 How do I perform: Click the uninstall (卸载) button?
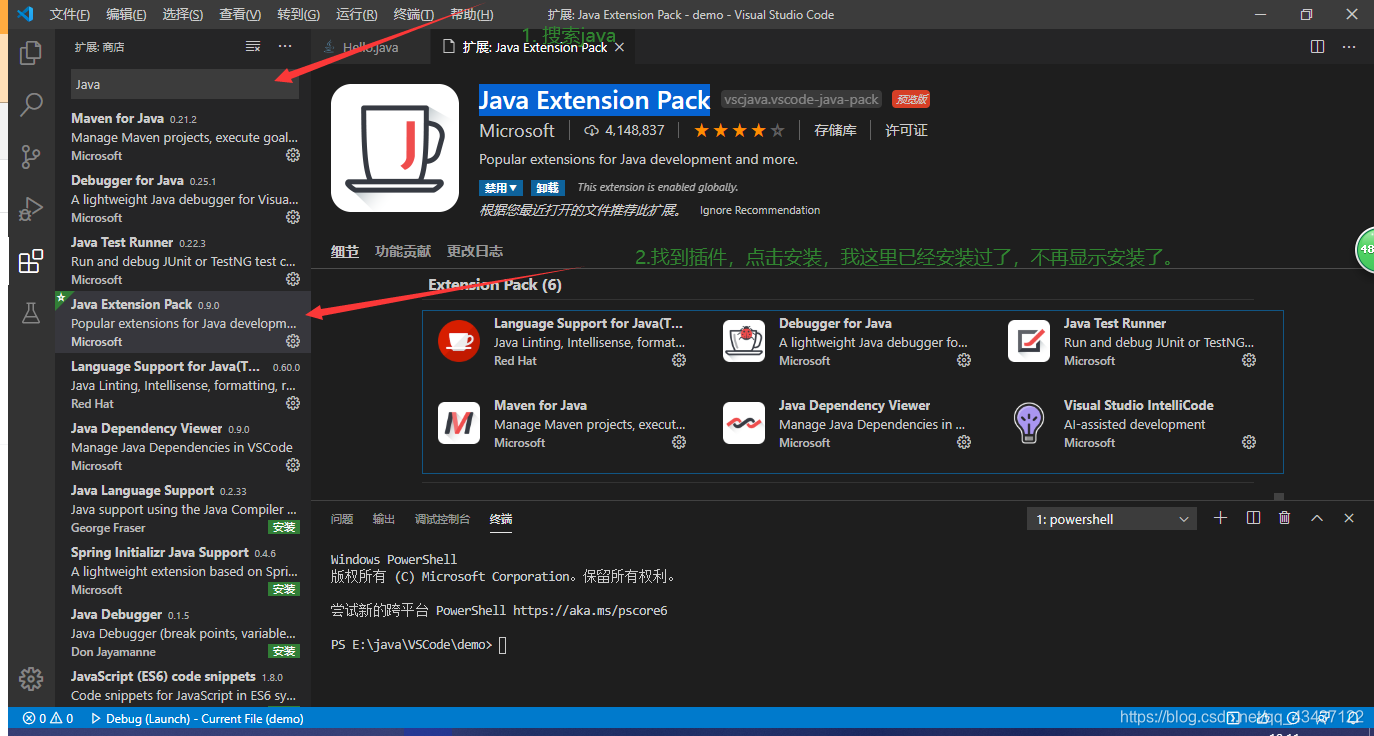[547, 188]
